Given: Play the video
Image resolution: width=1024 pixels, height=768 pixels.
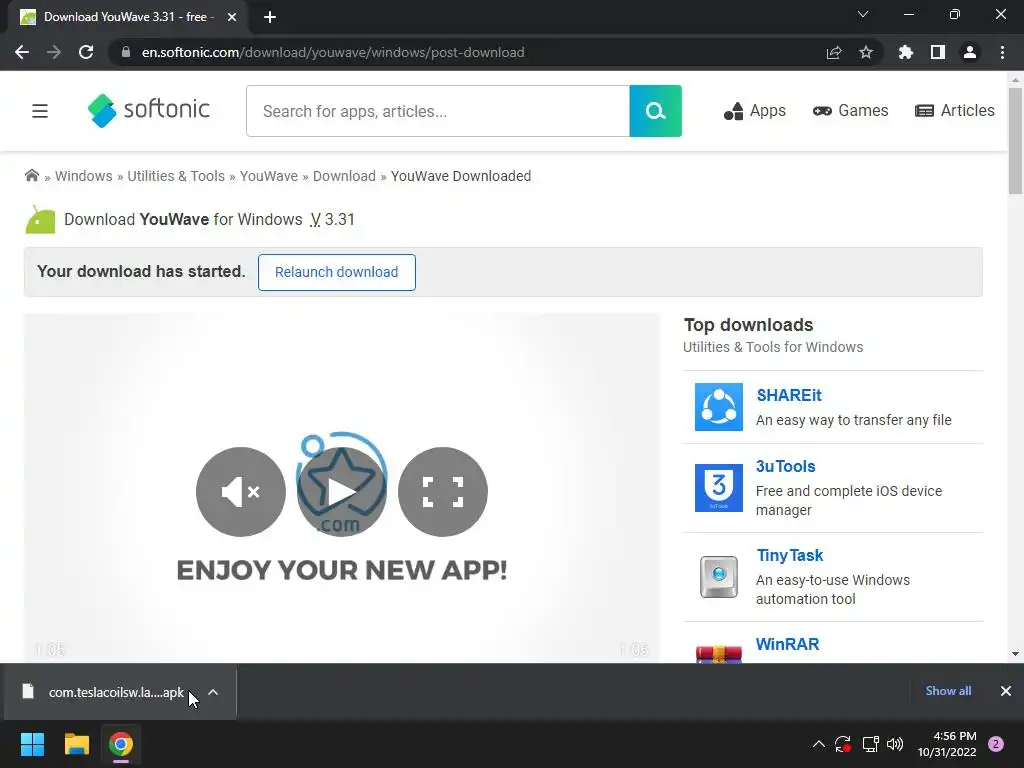Looking at the screenshot, I should (342, 492).
